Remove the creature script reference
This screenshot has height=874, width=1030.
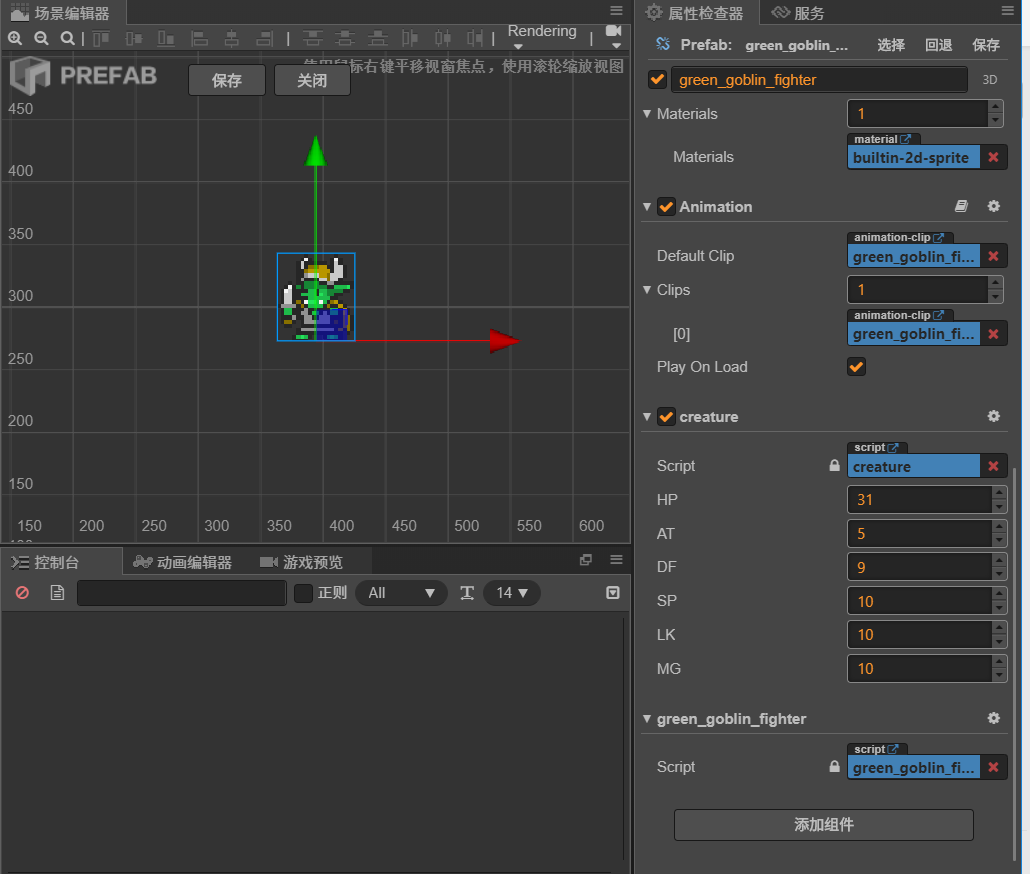pos(993,466)
